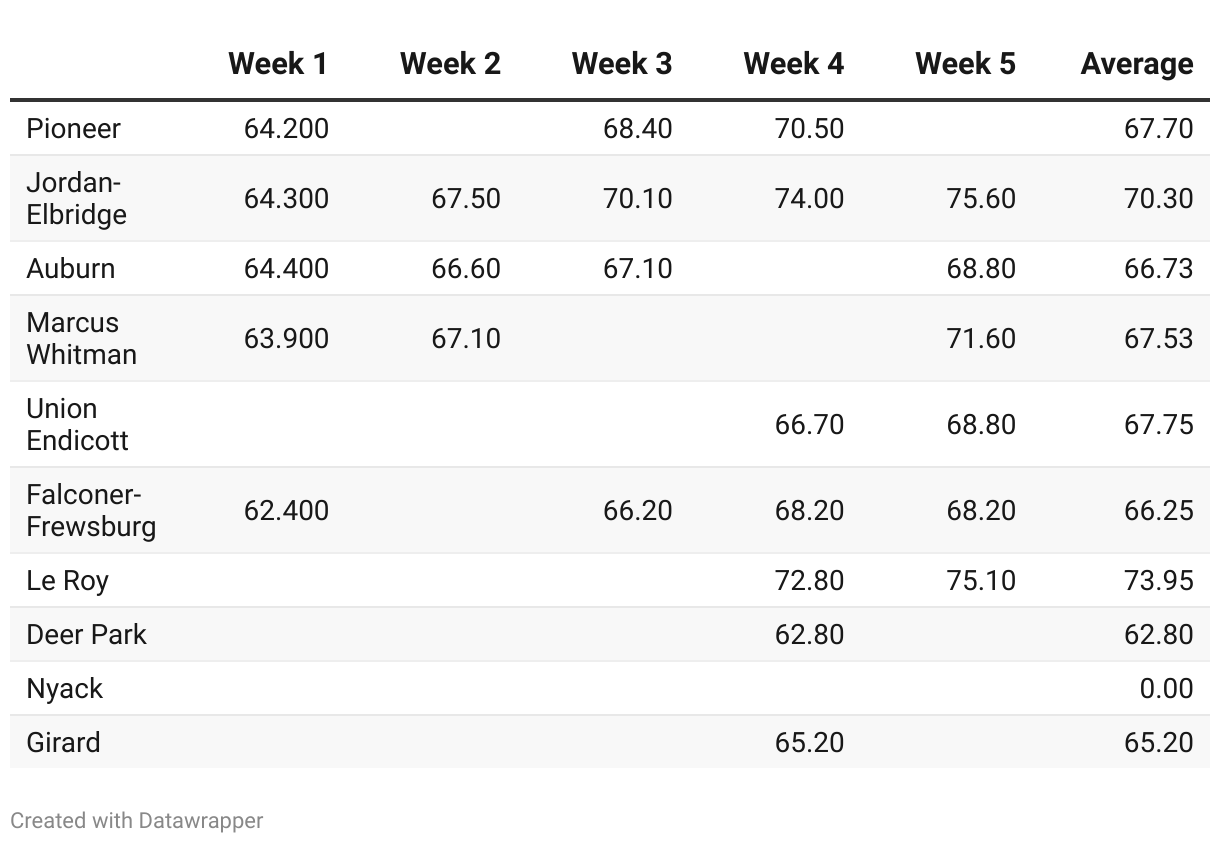
Task: Click the Week 1 column header
Action: pos(277,64)
